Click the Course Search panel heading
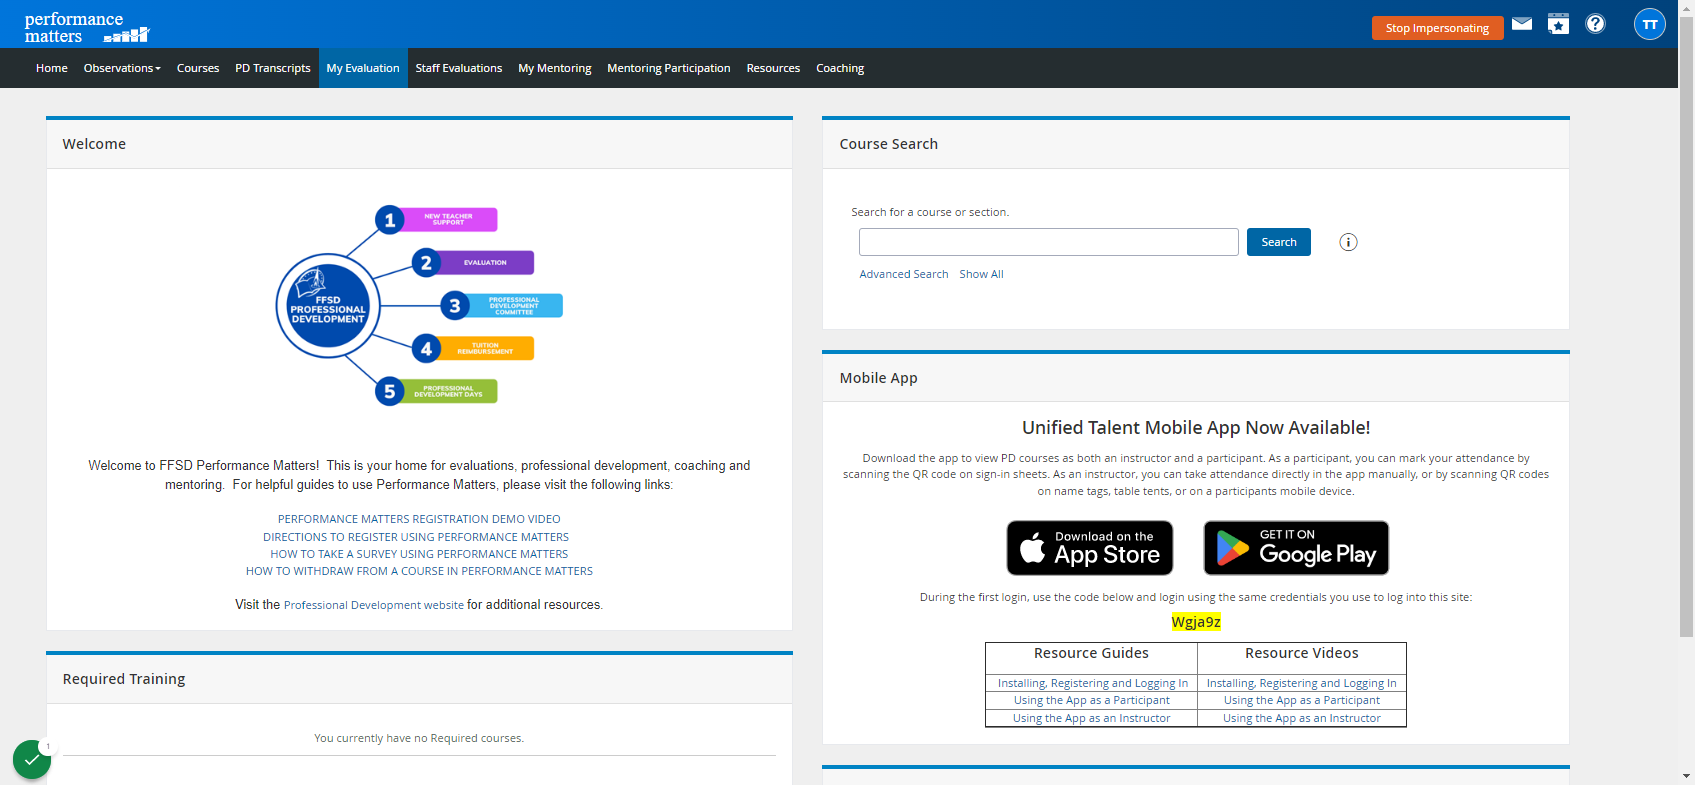This screenshot has width=1695, height=785. pos(888,144)
